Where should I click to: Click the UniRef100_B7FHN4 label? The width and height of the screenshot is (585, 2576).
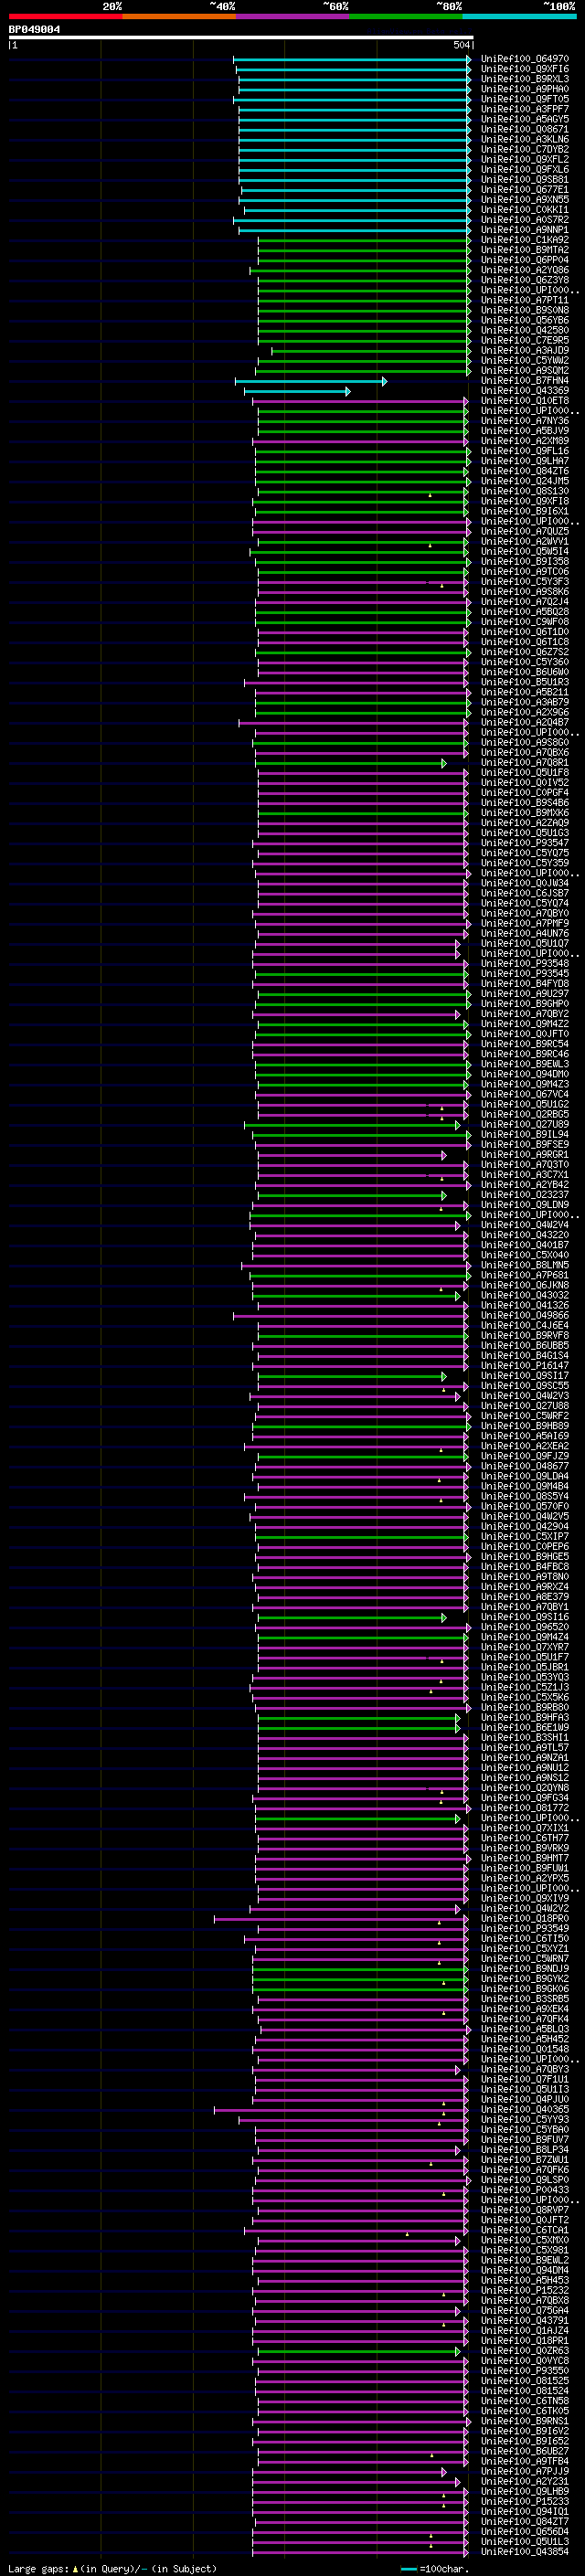(x=525, y=381)
